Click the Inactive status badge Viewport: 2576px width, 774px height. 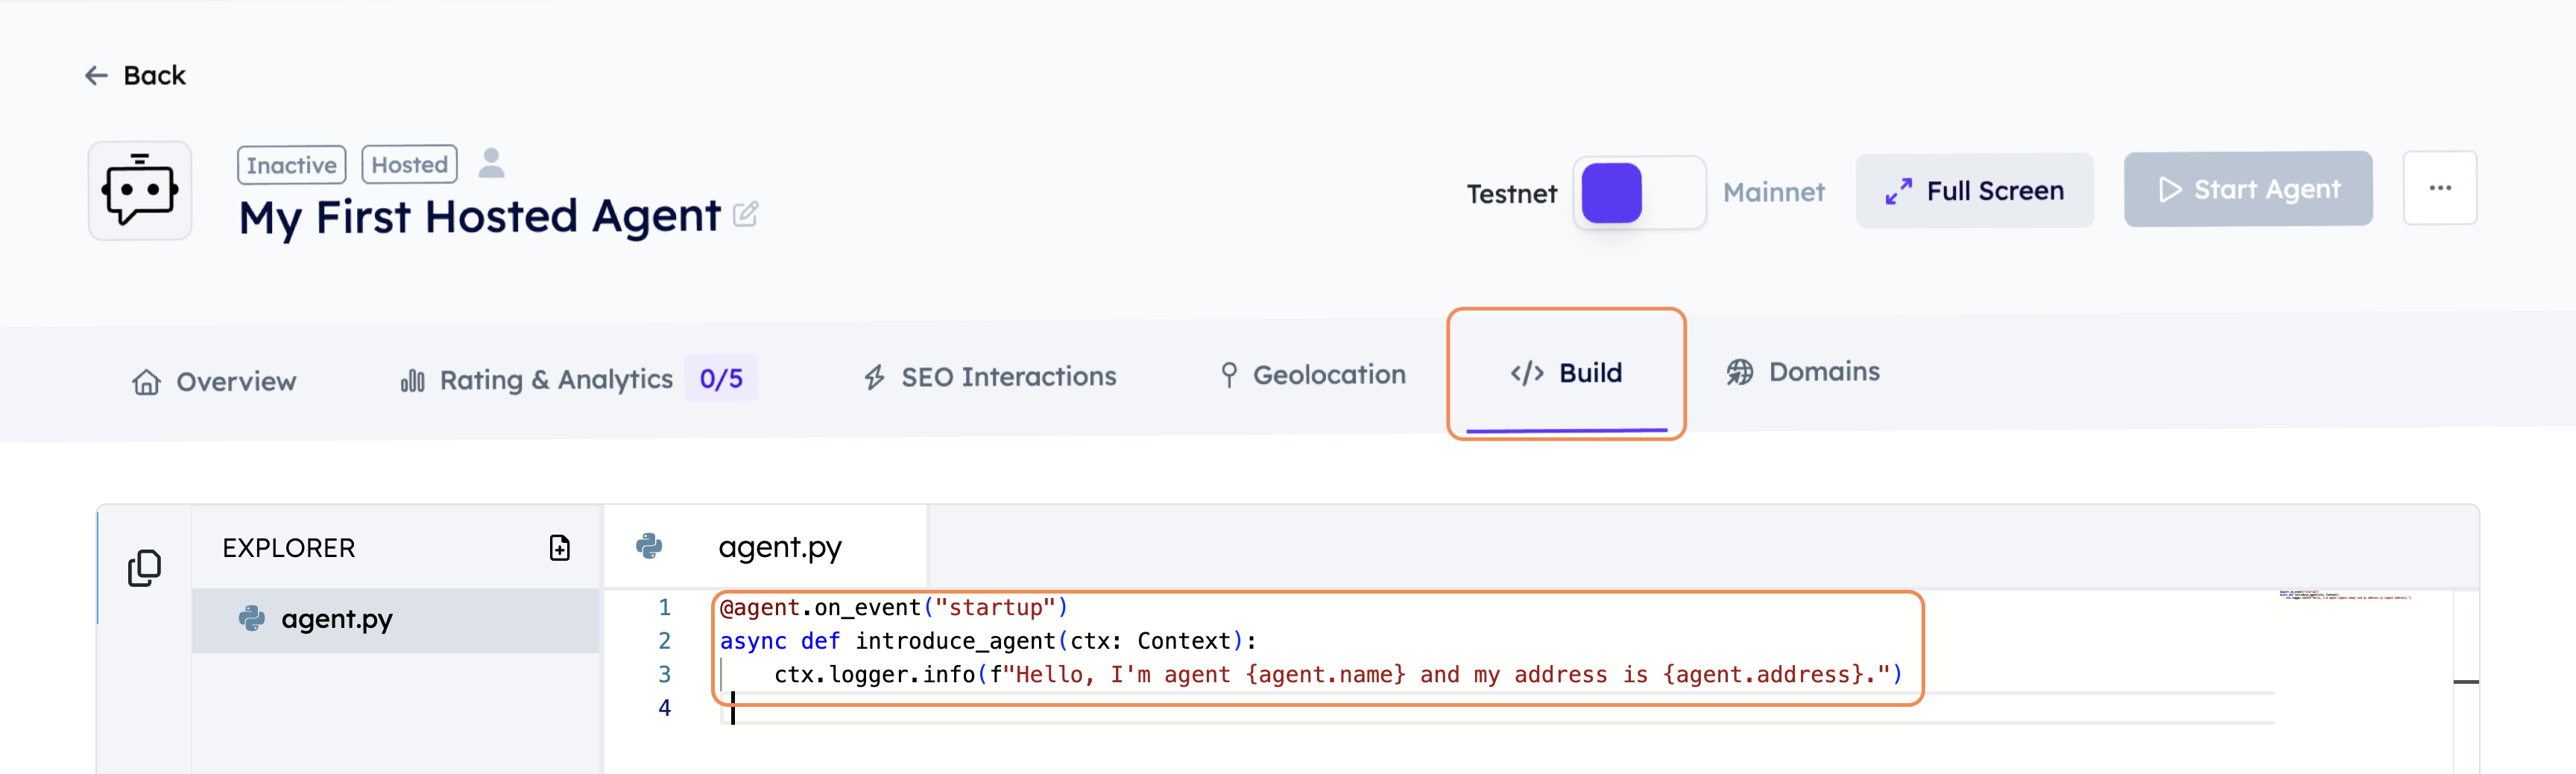pyautogui.click(x=292, y=165)
